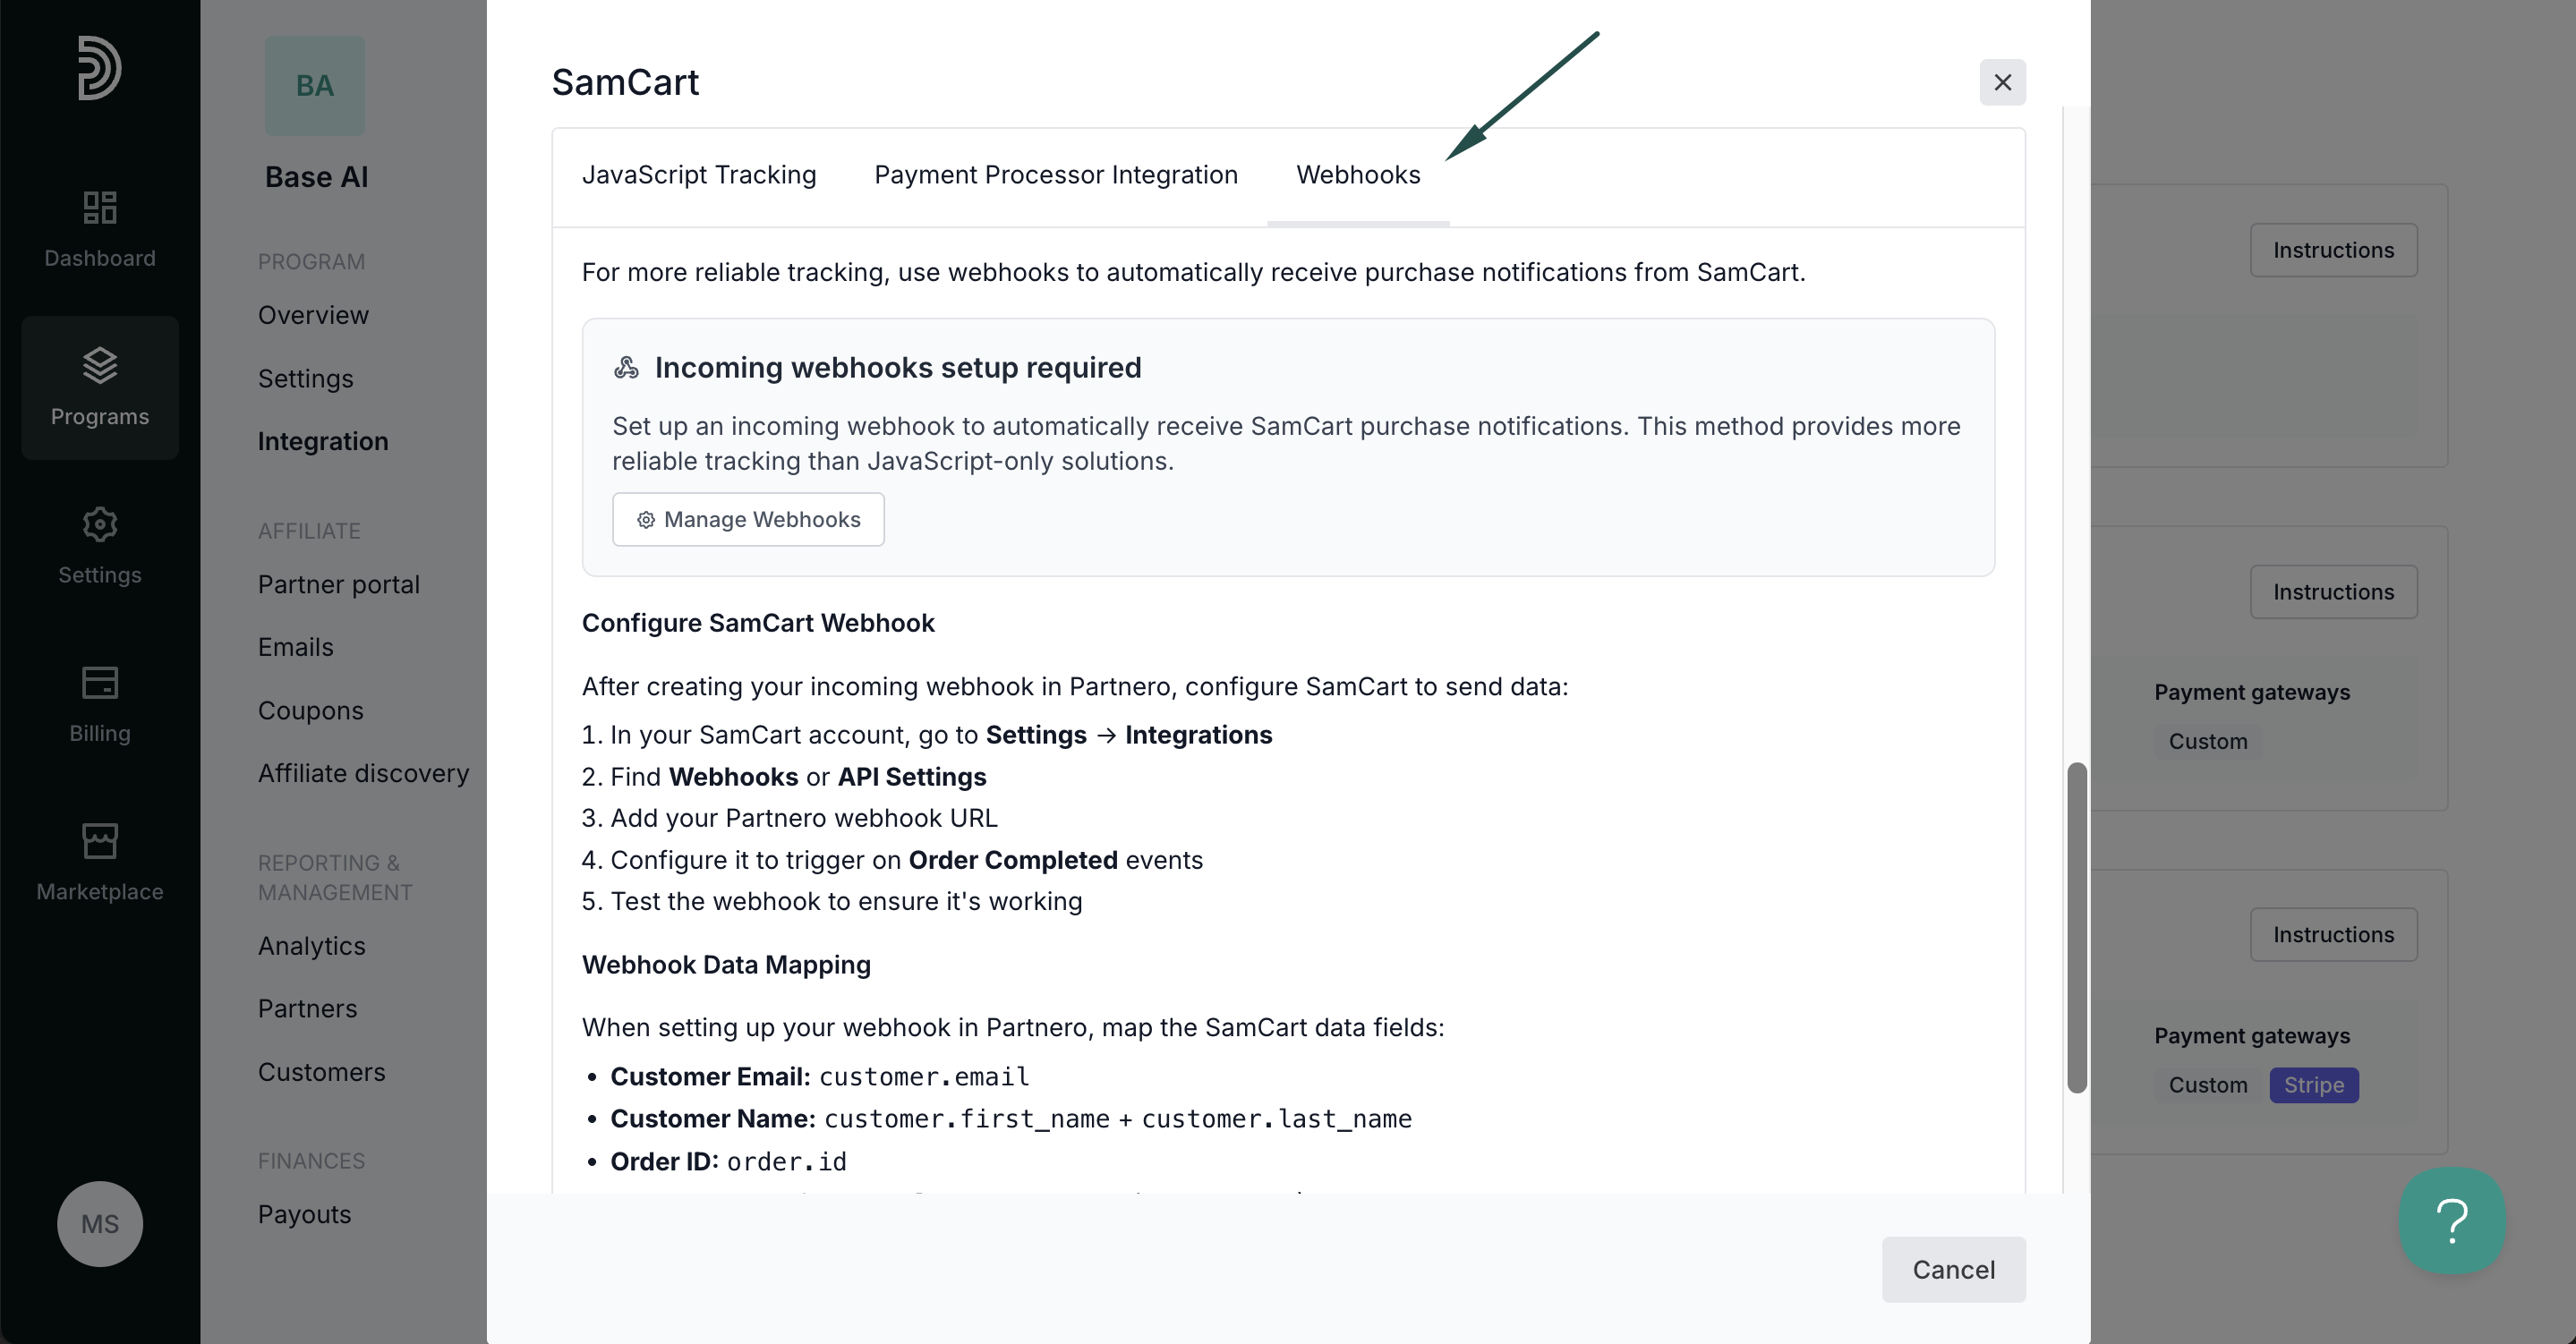Image resolution: width=2576 pixels, height=1344 pixels.
Task: Click the modal vertical scrollbar thumb
Action: coord(2077,927)
